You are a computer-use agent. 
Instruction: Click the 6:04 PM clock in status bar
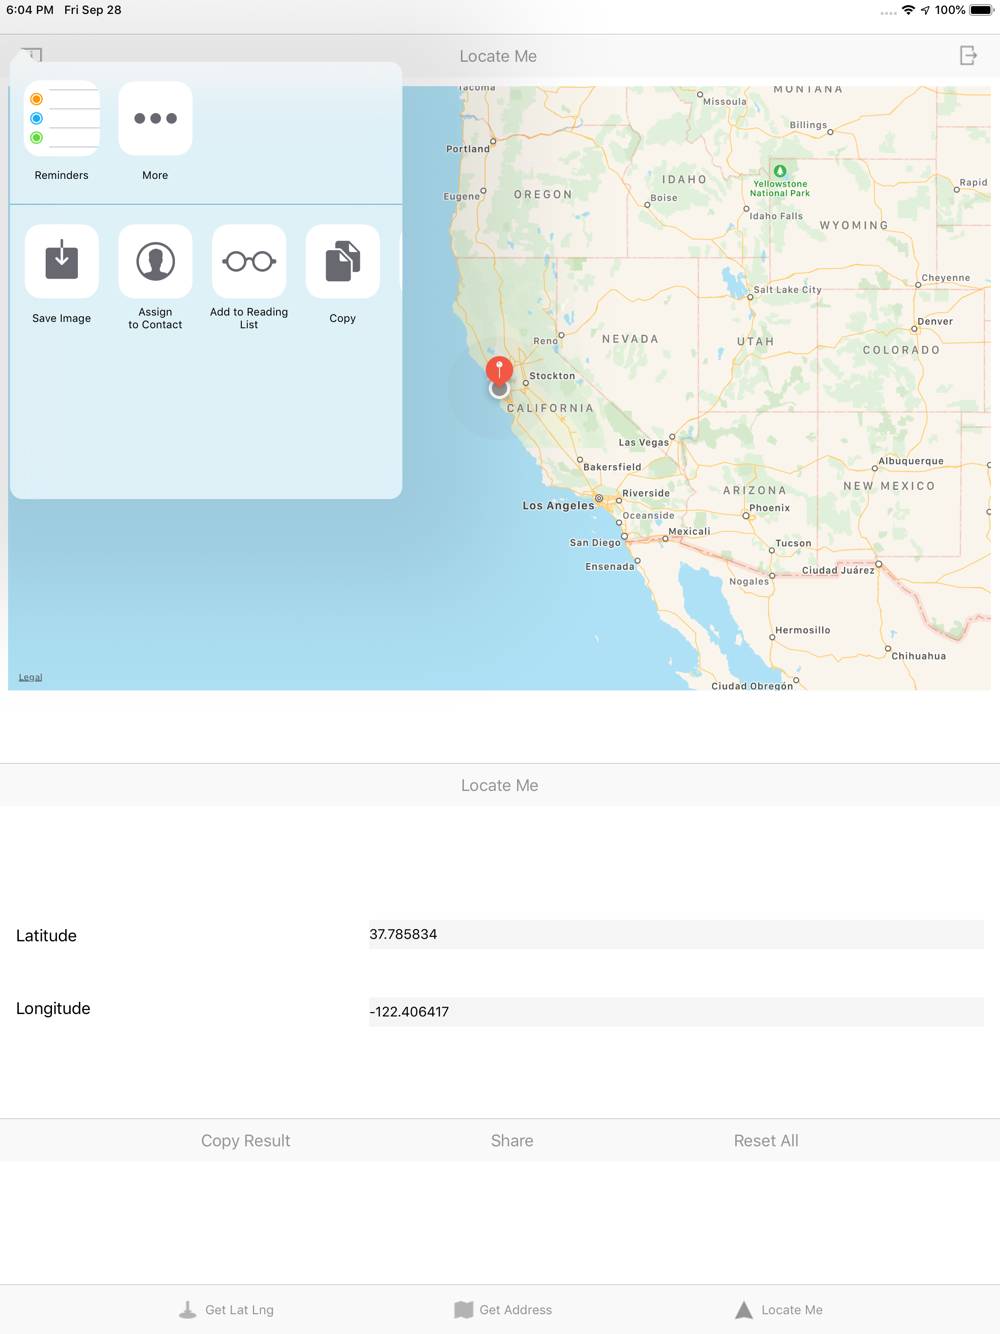click(30, 10)
